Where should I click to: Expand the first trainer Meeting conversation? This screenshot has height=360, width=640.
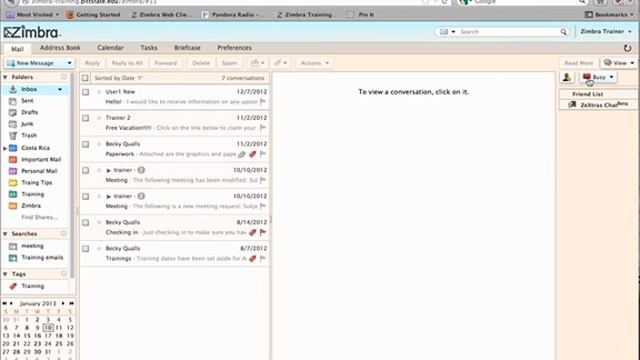point(109,170)
